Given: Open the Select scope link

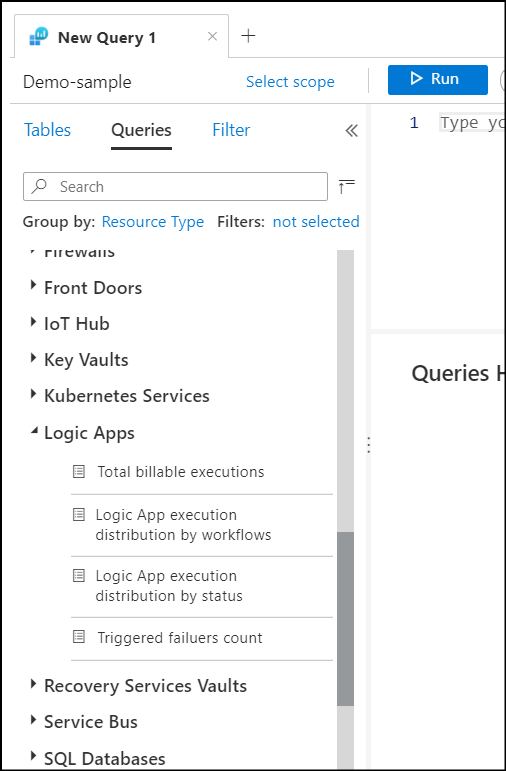Looking at the screenshot, I should coord(290,82).
